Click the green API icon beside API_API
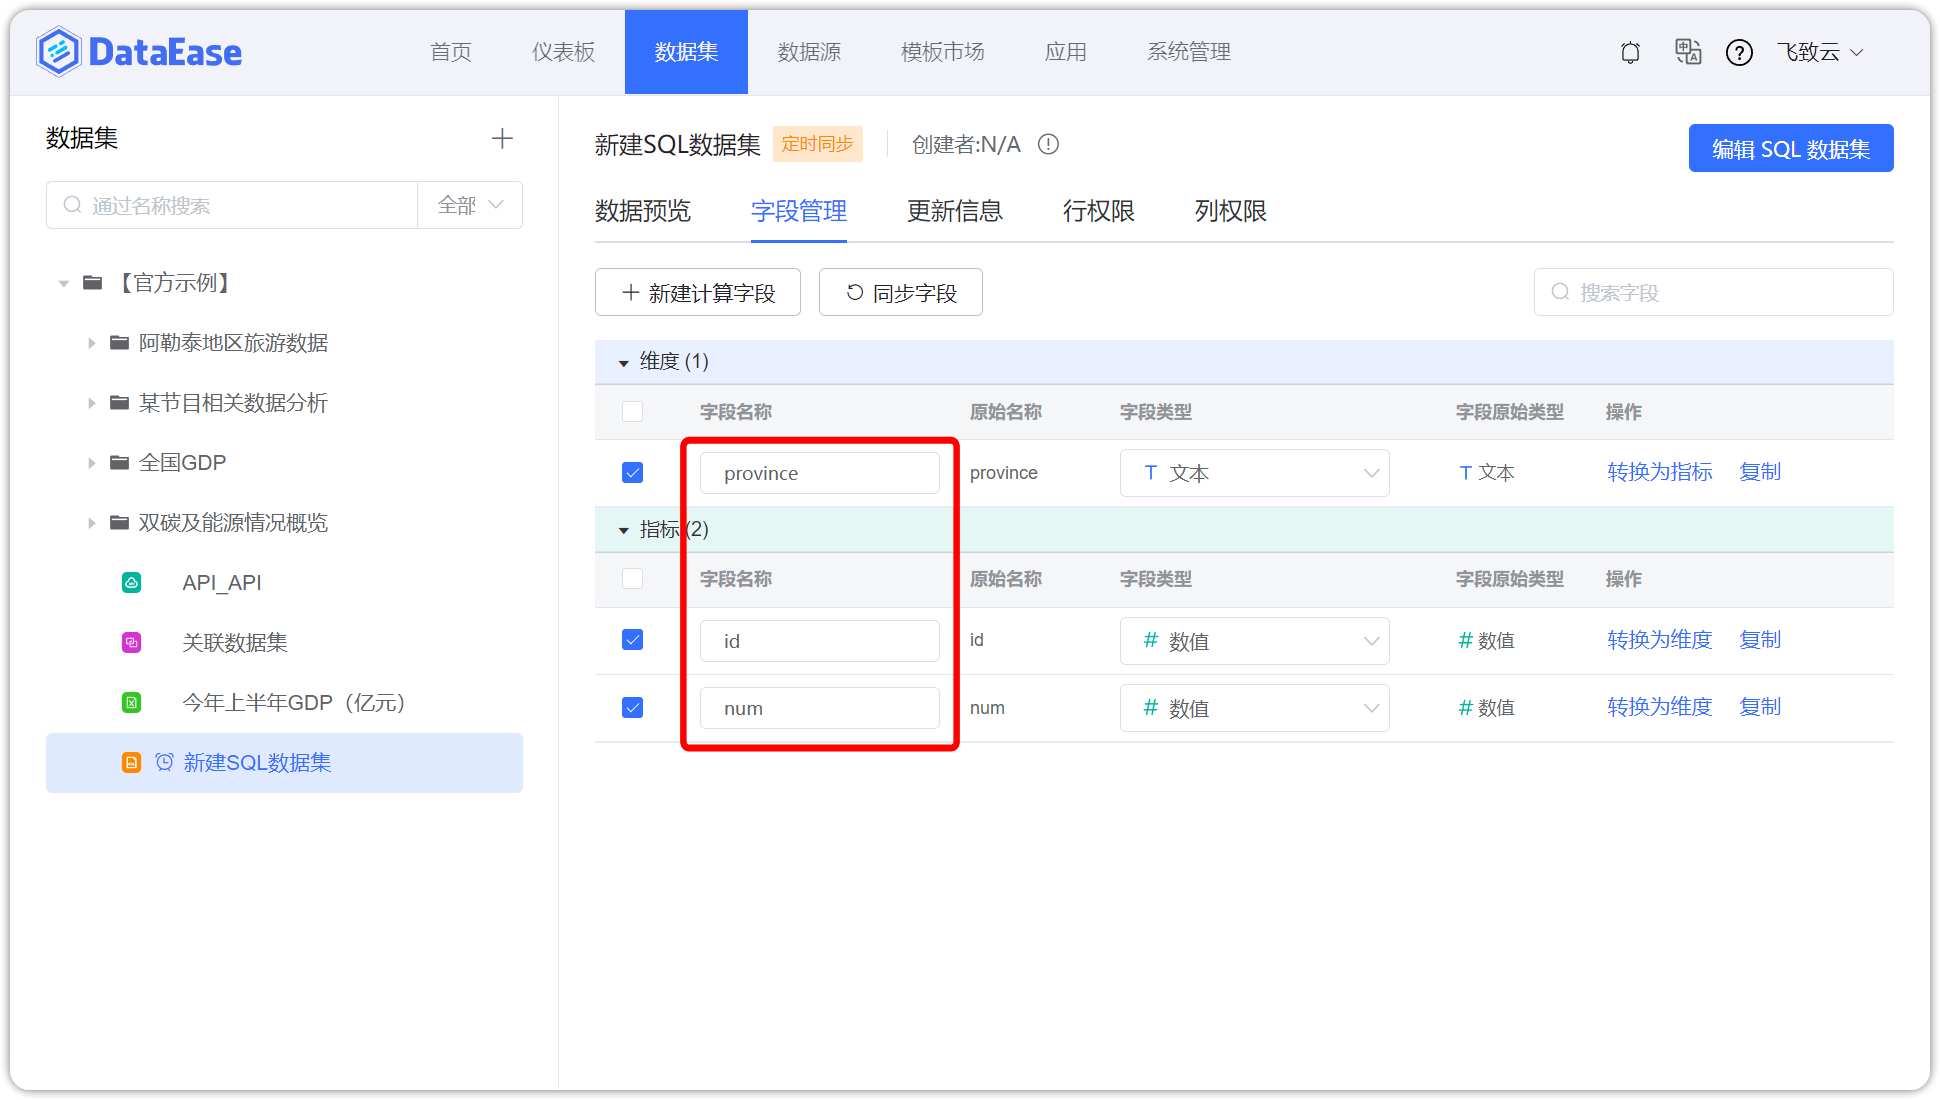This screenshot has height=1100, width=1940. [x=131, y=582]
